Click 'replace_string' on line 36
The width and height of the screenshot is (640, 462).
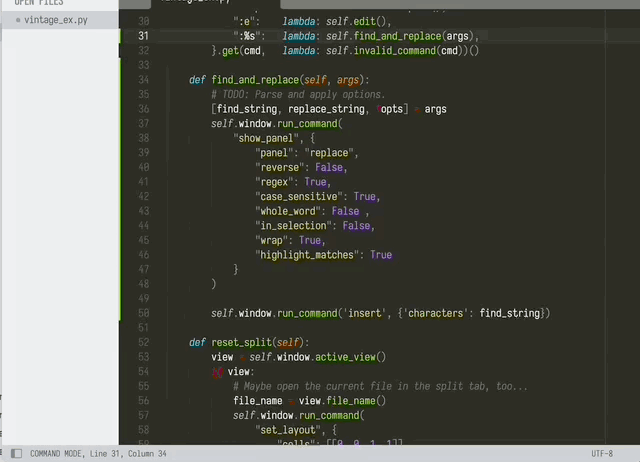point(326,109)
